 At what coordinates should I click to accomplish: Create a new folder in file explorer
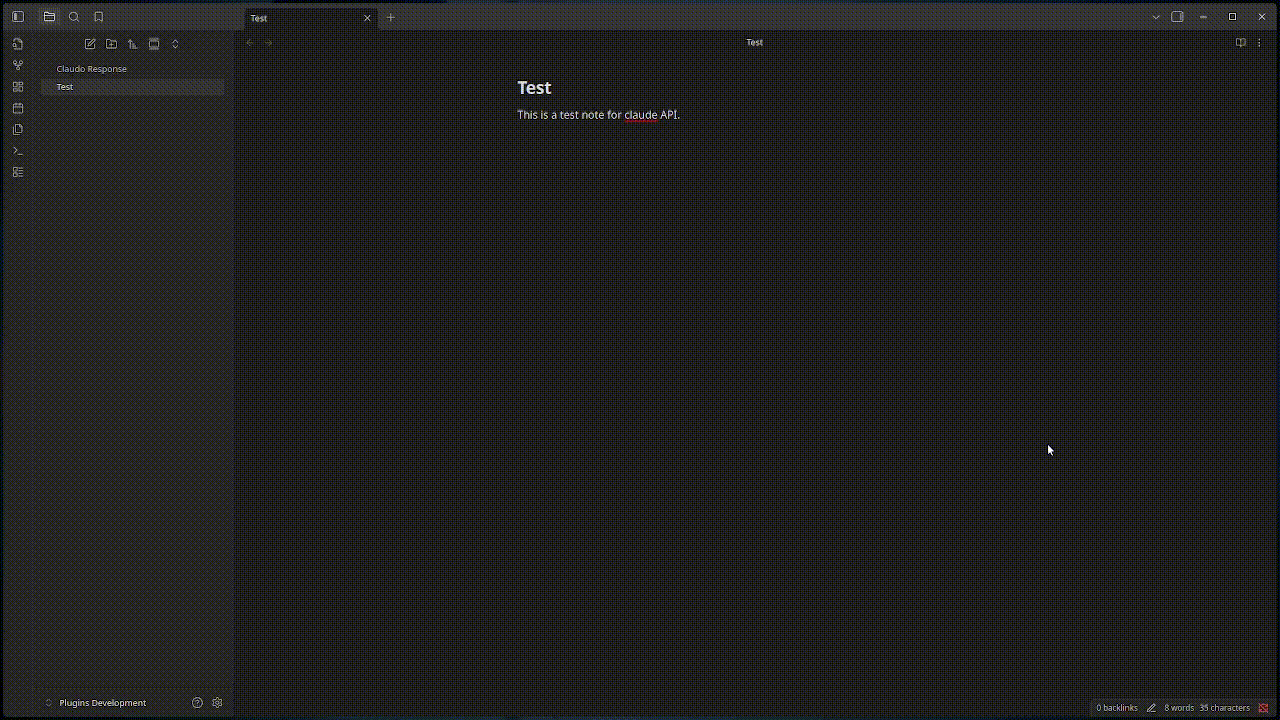click(x=111, y=44)
